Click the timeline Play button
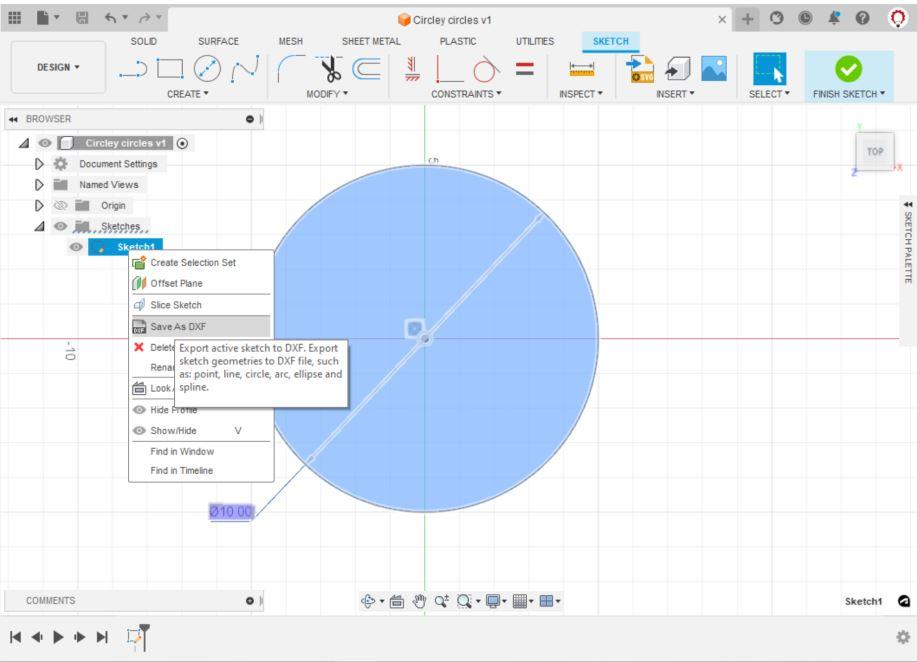917x662 pixels. coord(58,636)
